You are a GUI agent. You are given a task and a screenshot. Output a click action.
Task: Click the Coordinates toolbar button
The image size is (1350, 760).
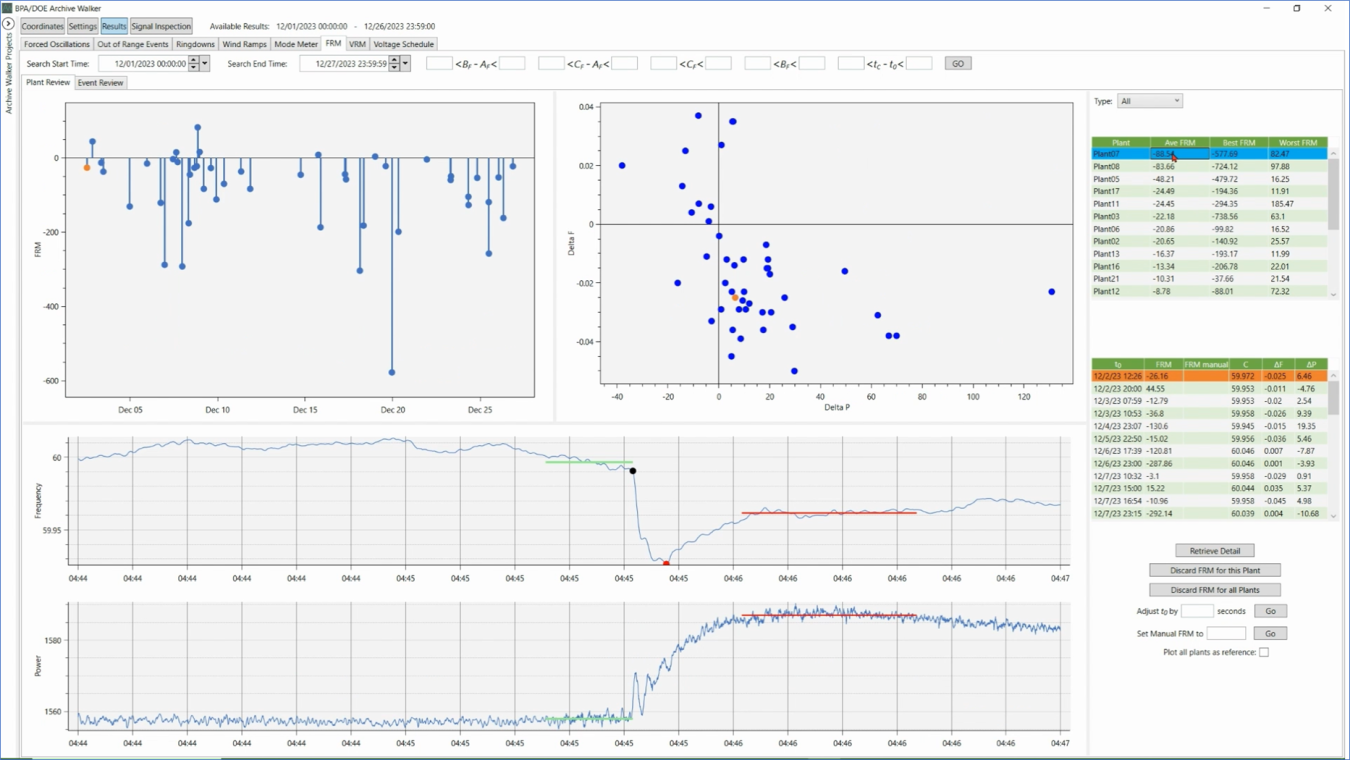click(42, 26)
